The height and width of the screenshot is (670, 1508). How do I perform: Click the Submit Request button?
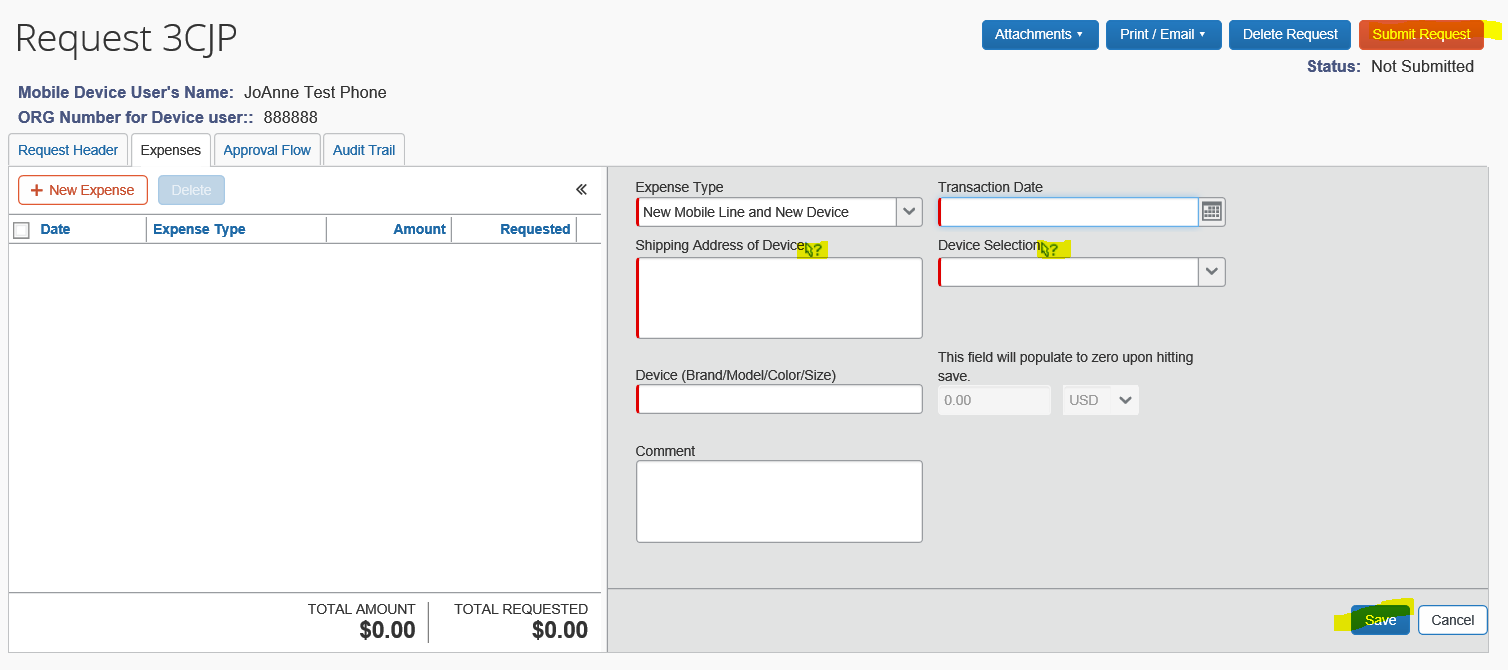point(1421,35)
